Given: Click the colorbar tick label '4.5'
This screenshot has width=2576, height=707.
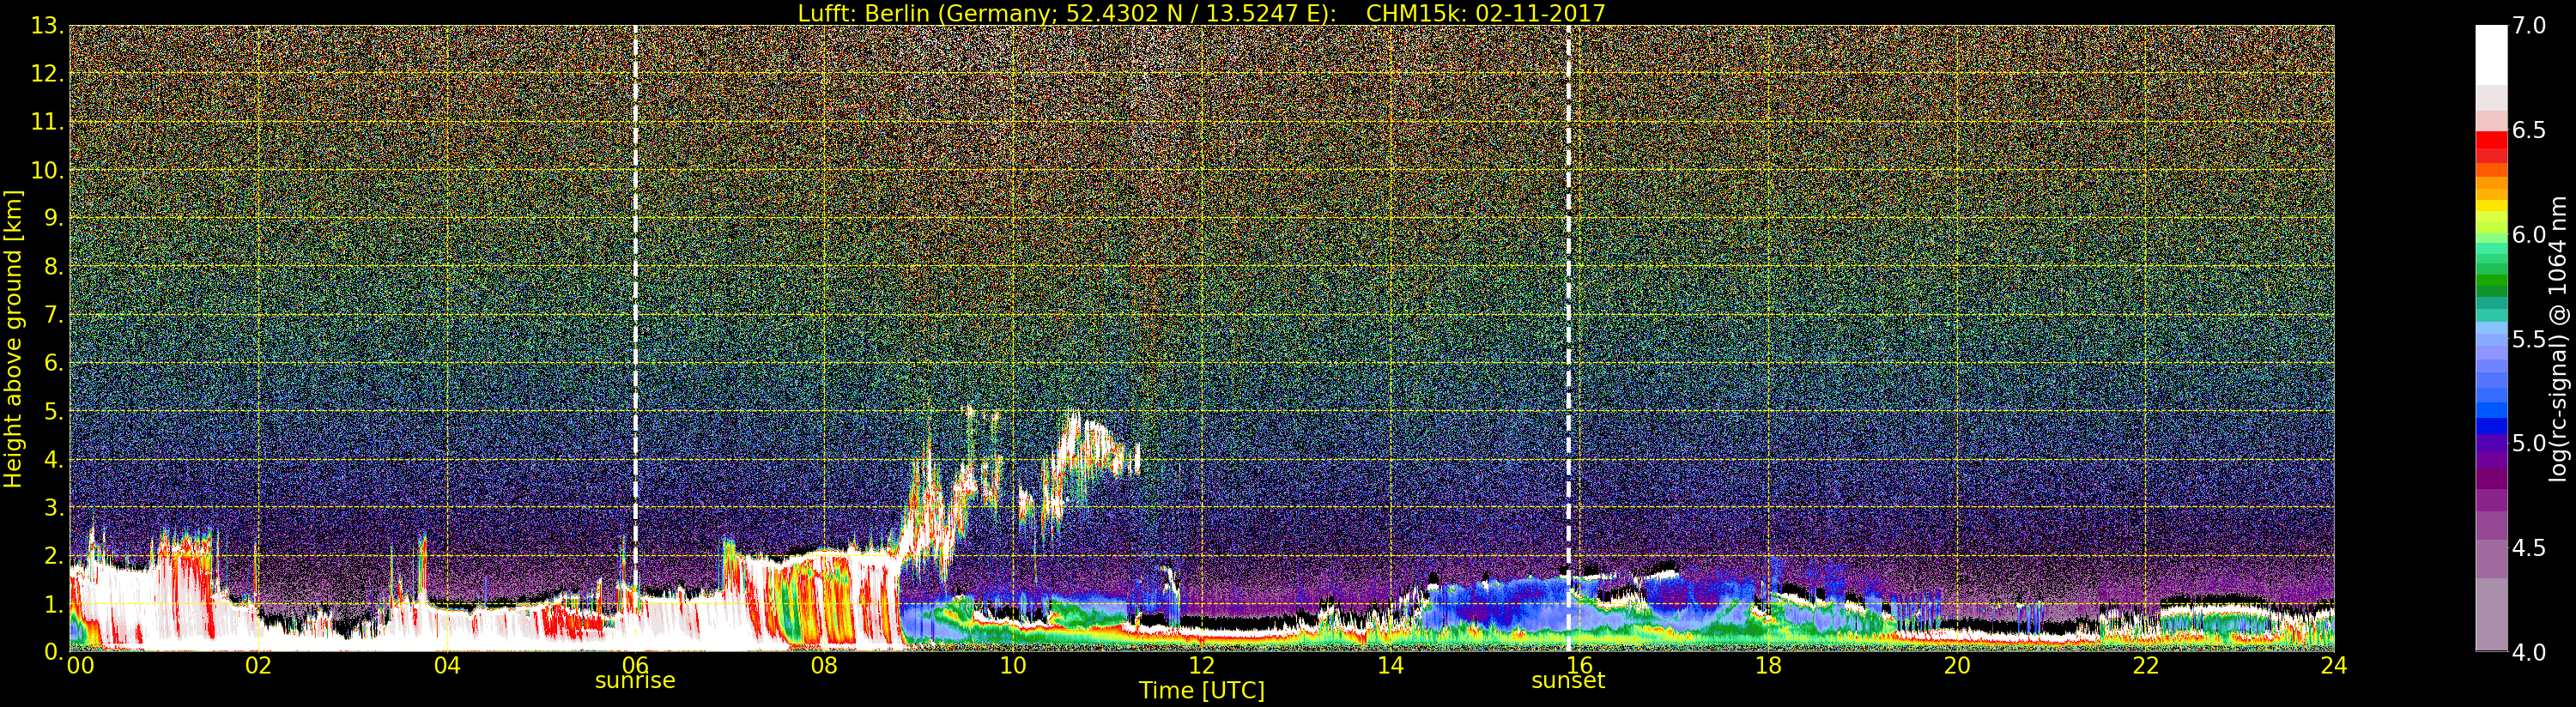Looking at the screenshot, I should coord(2529,548).
